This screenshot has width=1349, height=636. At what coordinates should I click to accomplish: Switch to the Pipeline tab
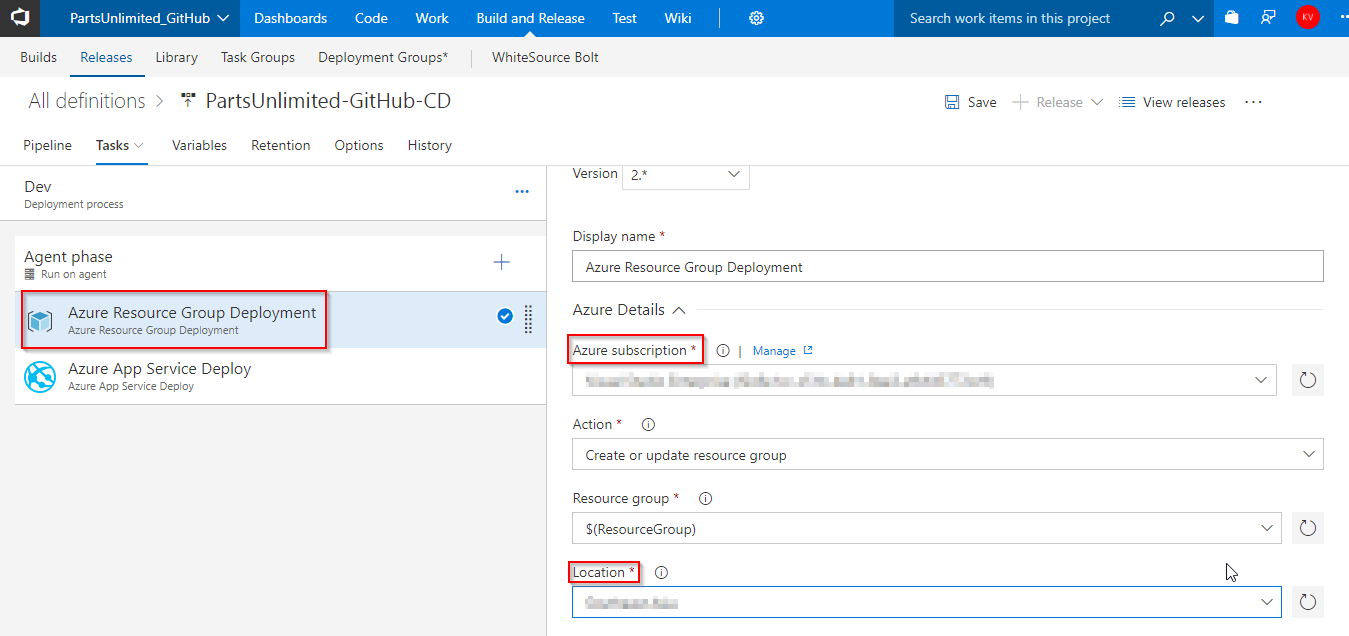pos(47,145)
